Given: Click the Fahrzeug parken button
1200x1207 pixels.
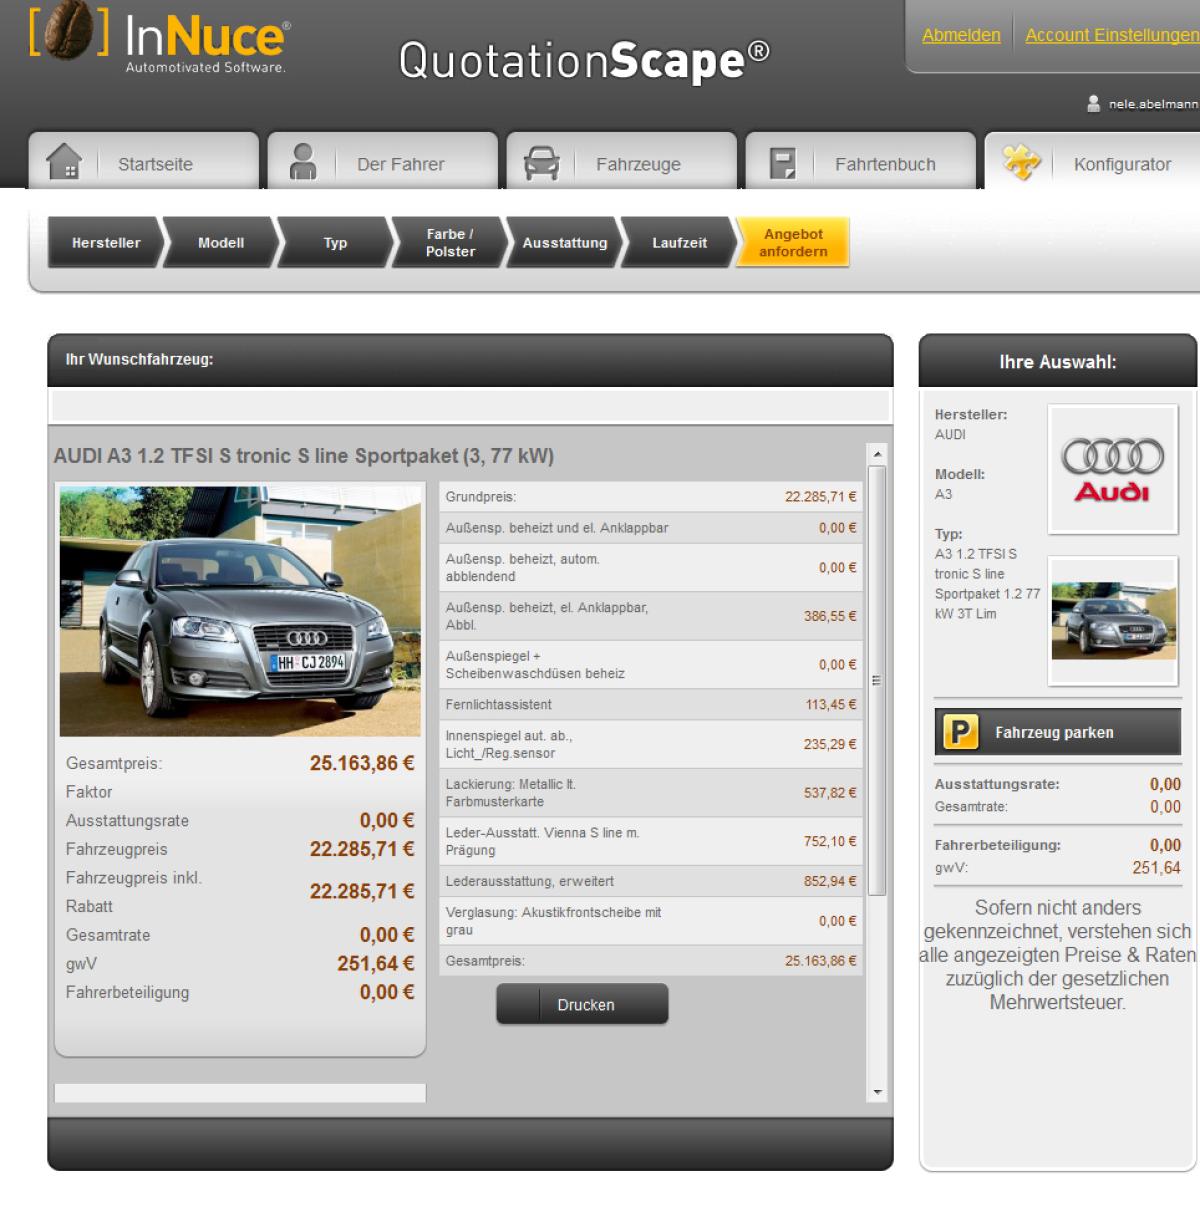Looking at the screenshot, I should tap(1058, 732).
